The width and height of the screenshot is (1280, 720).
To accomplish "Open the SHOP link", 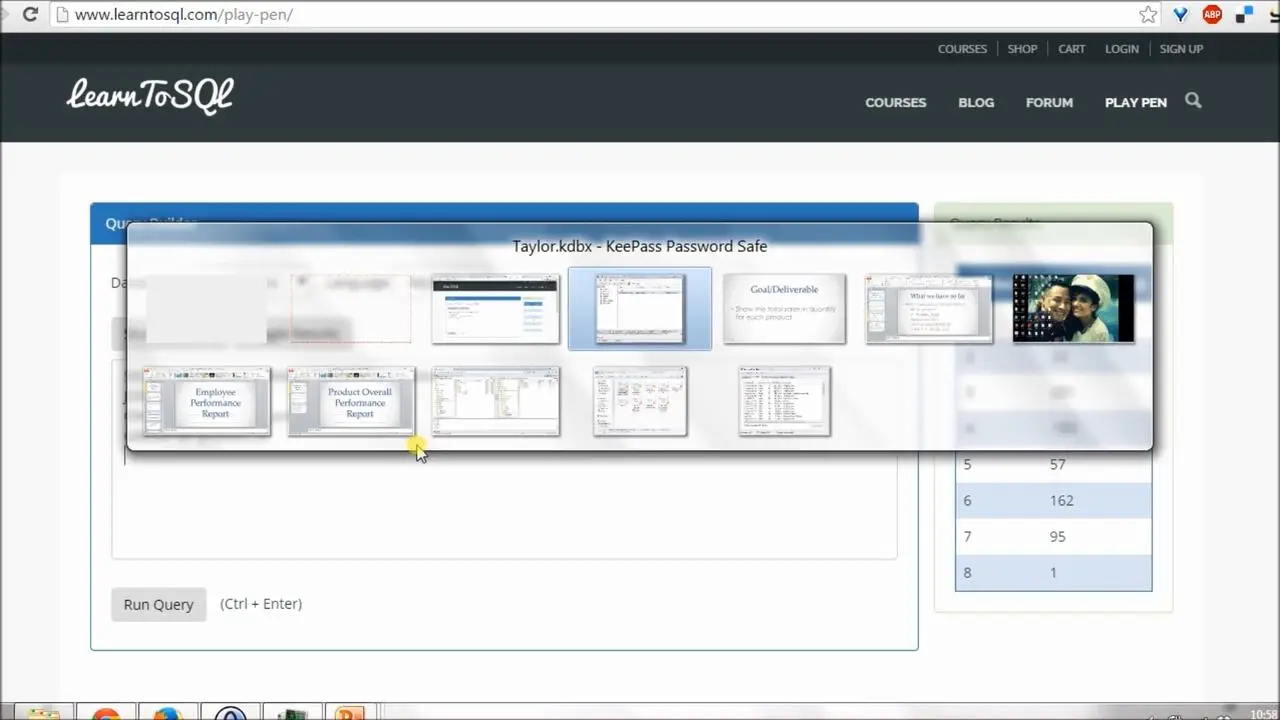I will tap(1022, 48).
